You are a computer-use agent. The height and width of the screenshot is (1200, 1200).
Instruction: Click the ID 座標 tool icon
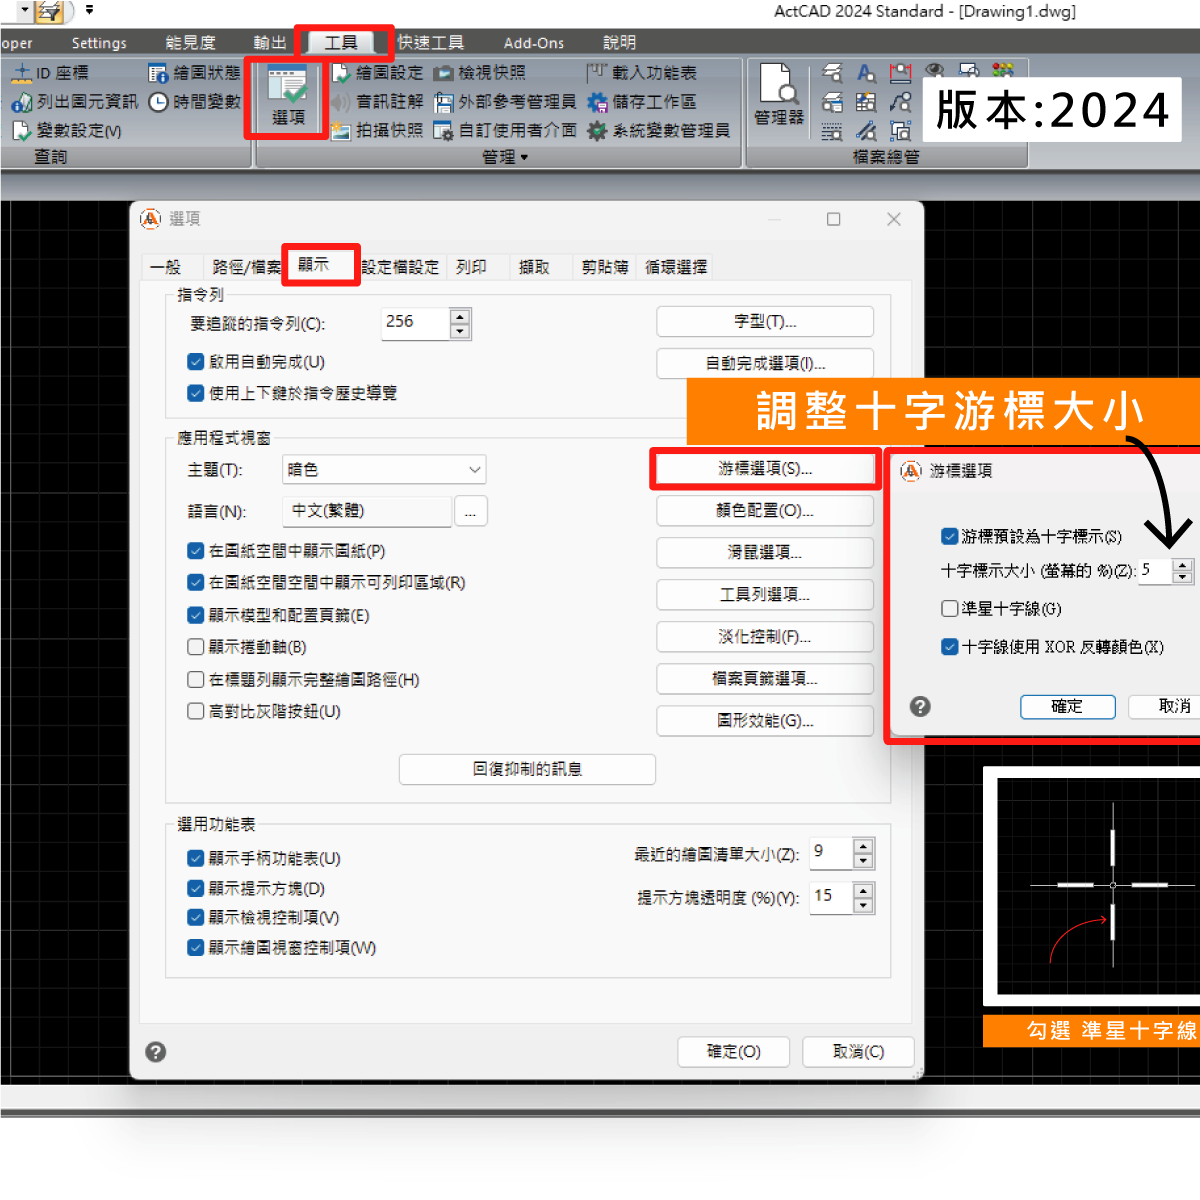click(22, 73)
